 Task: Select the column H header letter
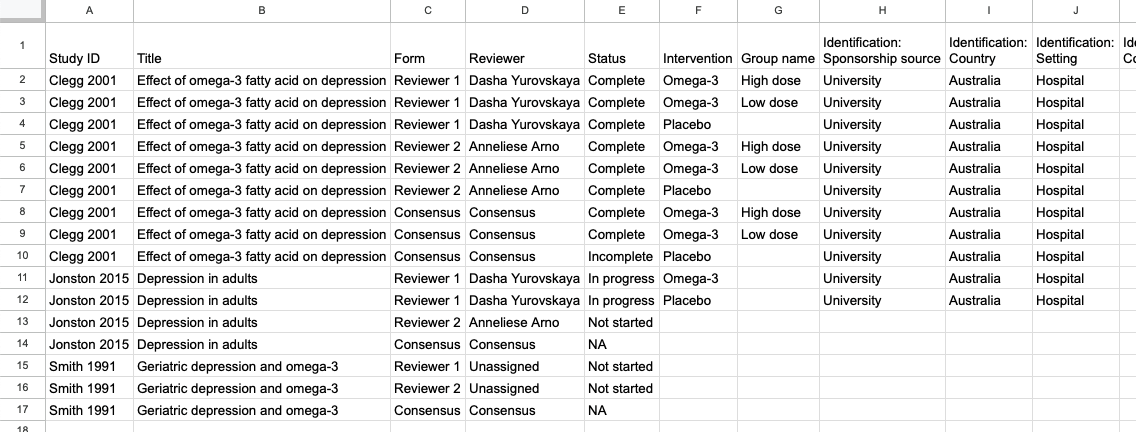[882, 10]
